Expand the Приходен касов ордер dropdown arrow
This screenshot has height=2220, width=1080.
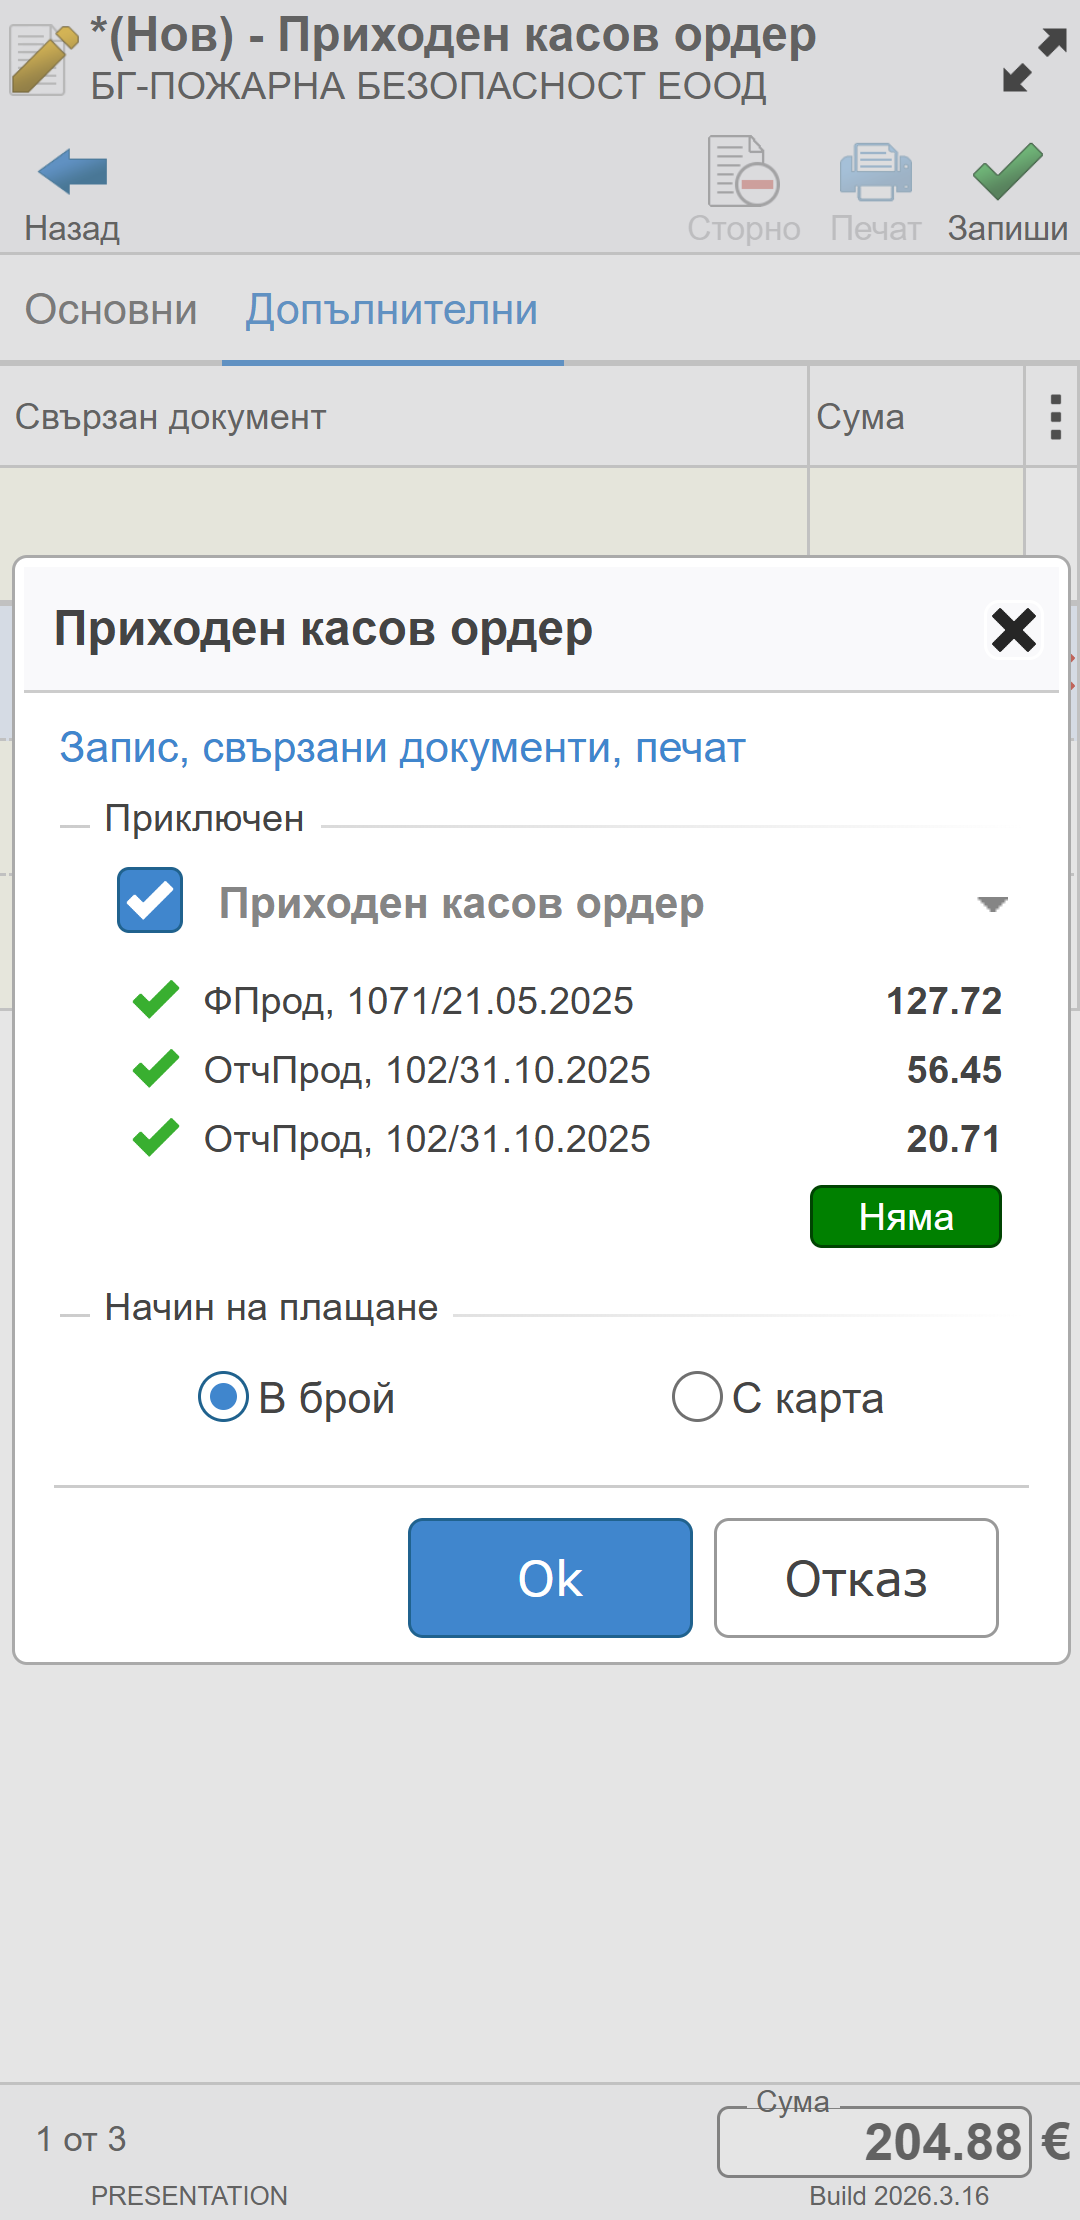[x=991, y=904]
